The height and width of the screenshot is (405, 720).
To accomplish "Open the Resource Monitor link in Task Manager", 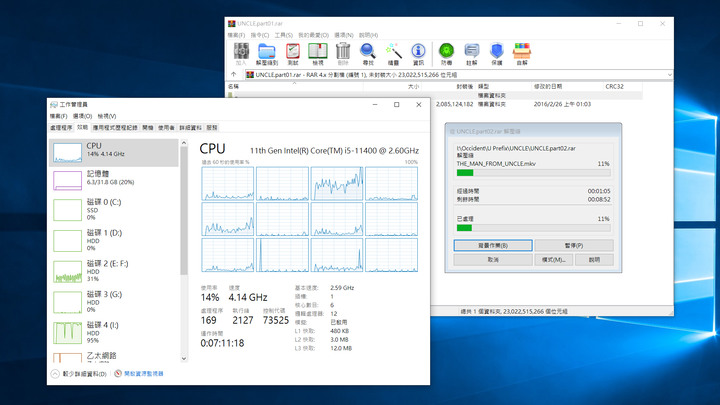I will click(x=144, y=374).
